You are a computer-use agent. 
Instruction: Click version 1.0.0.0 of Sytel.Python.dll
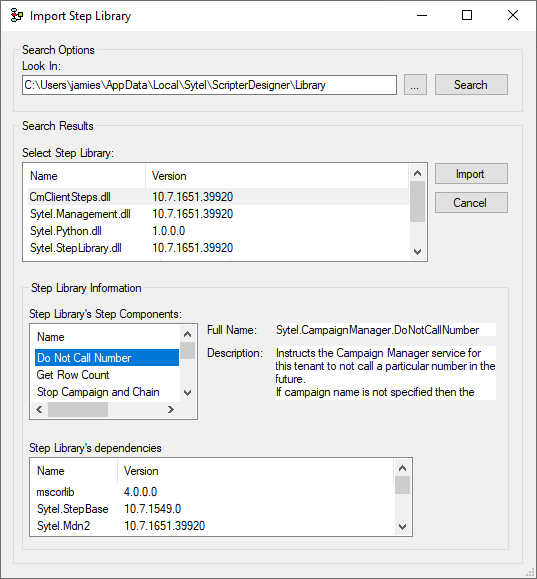click(x=168, y=231)
